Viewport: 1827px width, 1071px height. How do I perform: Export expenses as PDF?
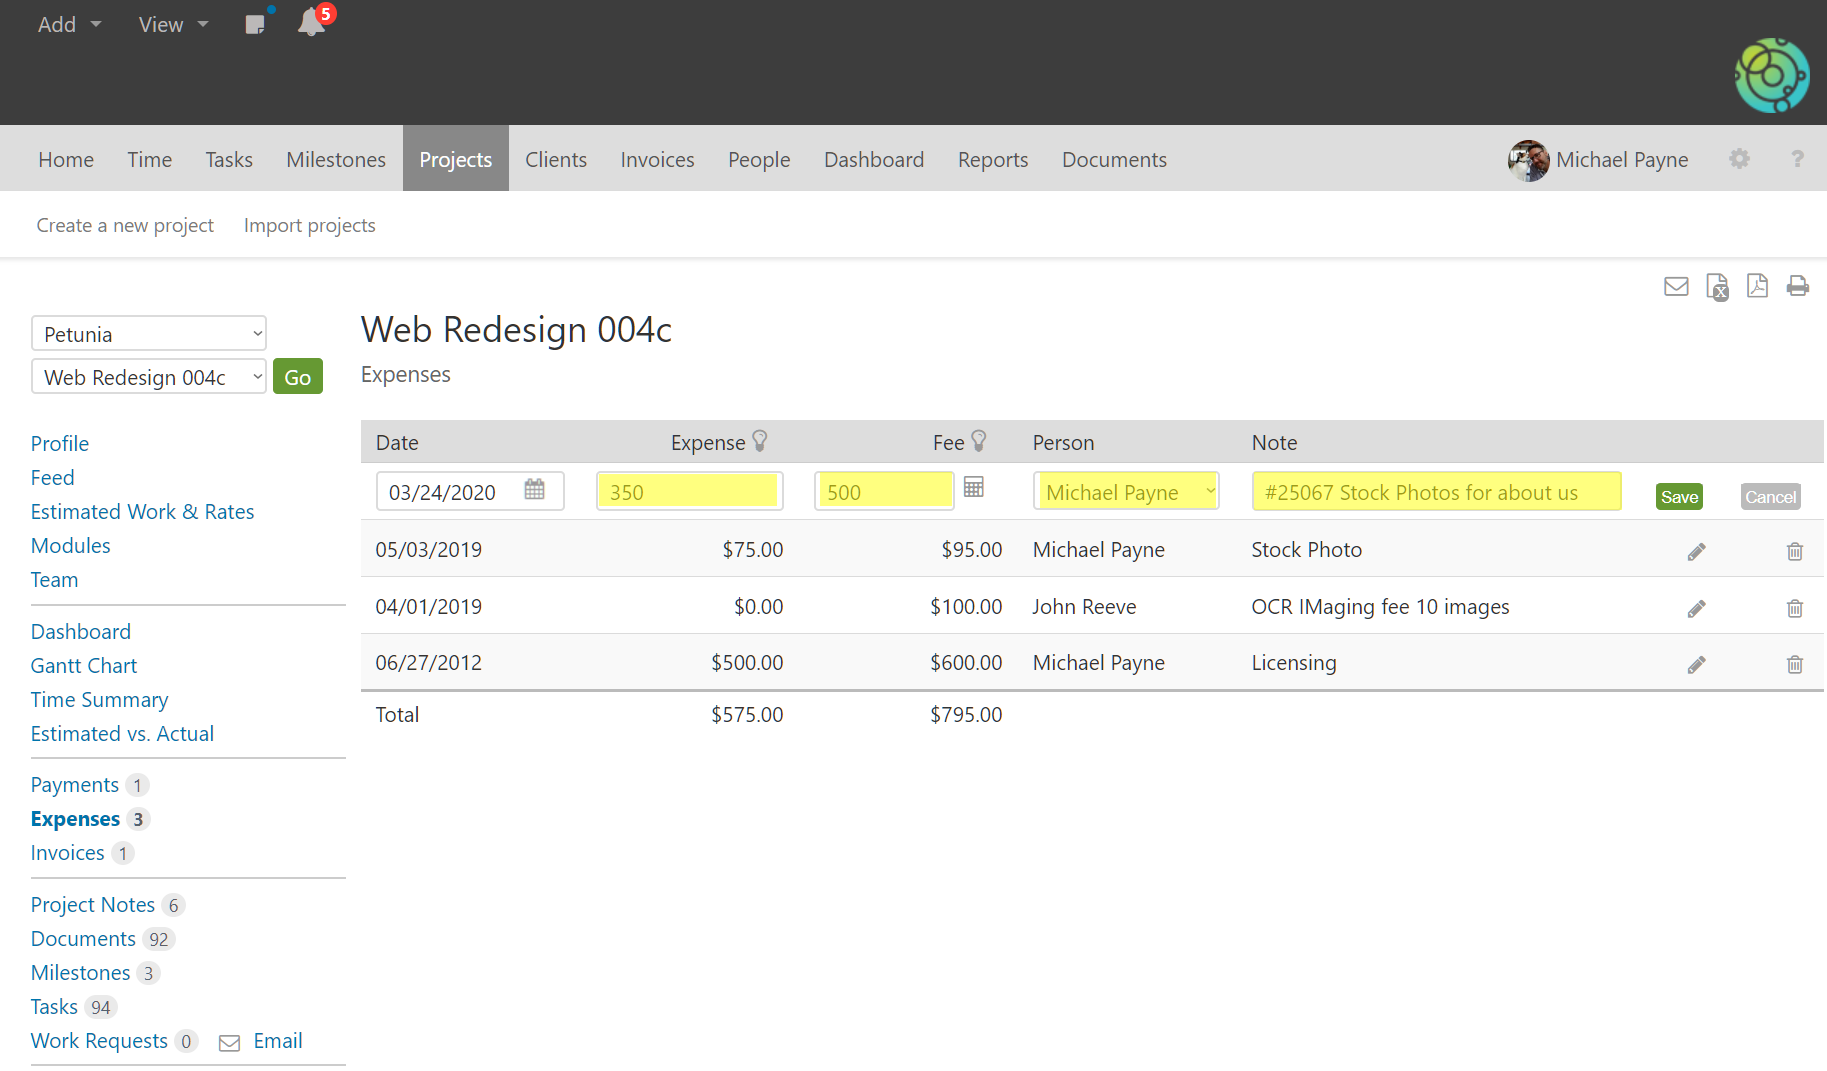(1757, 286)
